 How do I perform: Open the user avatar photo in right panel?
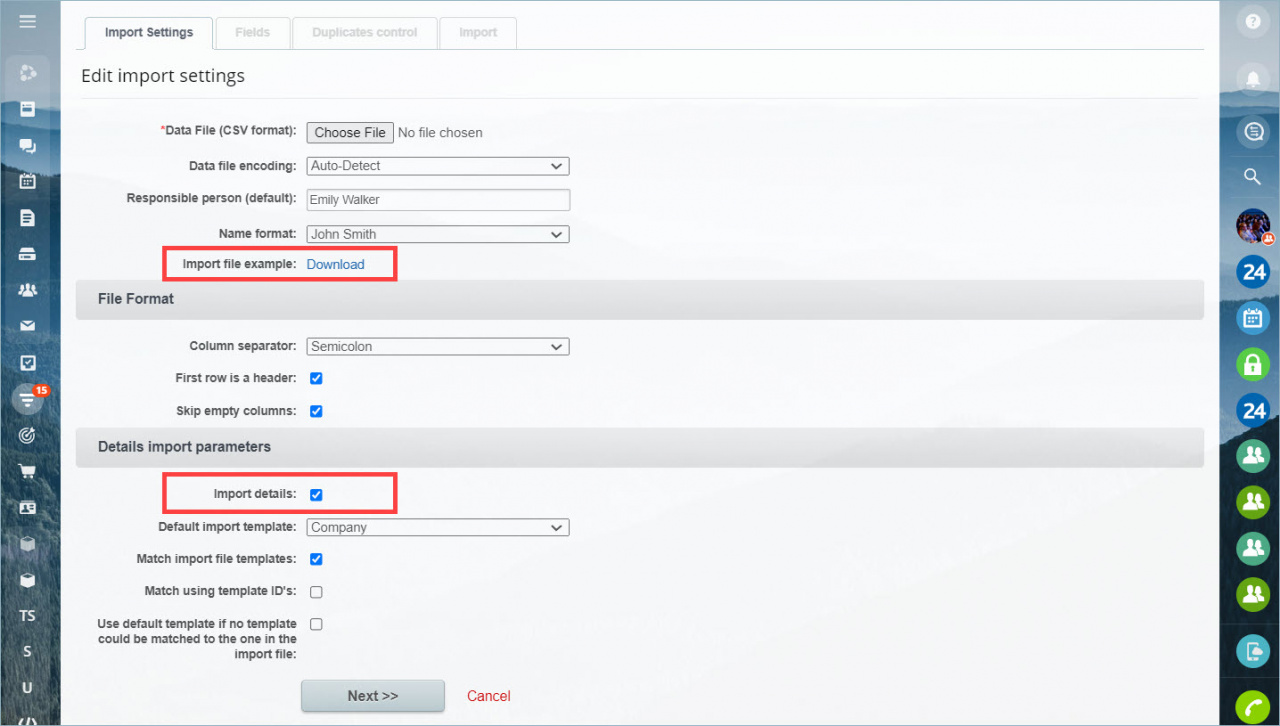1253,226
